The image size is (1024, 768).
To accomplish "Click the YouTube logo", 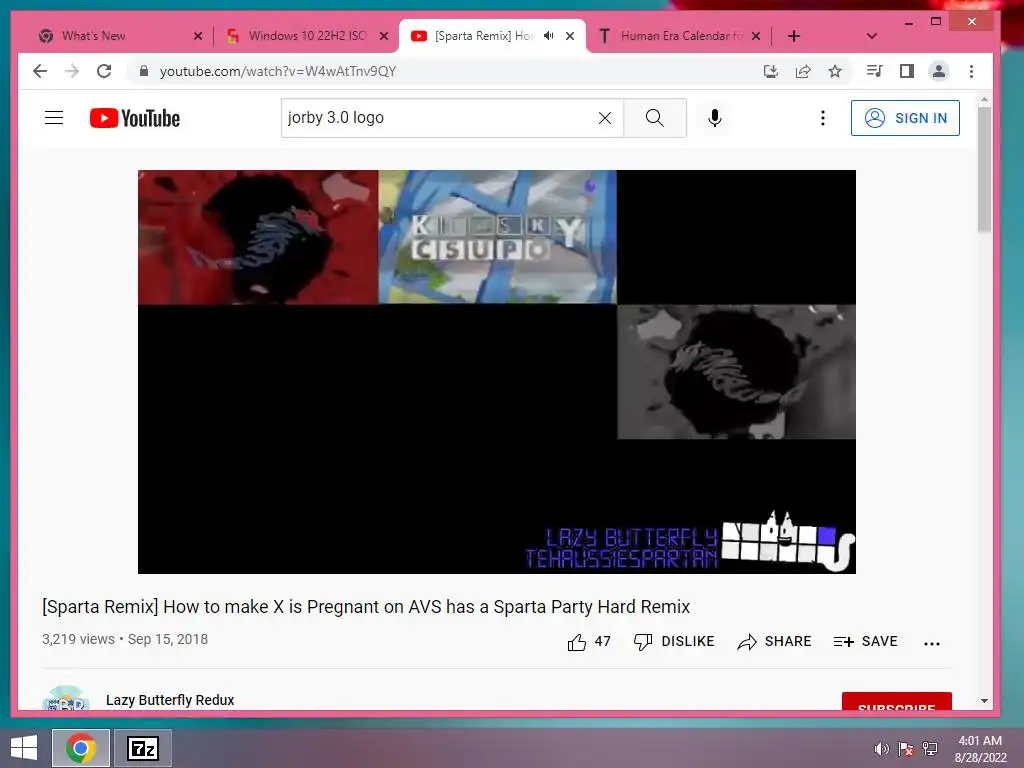I will (135, 118).
